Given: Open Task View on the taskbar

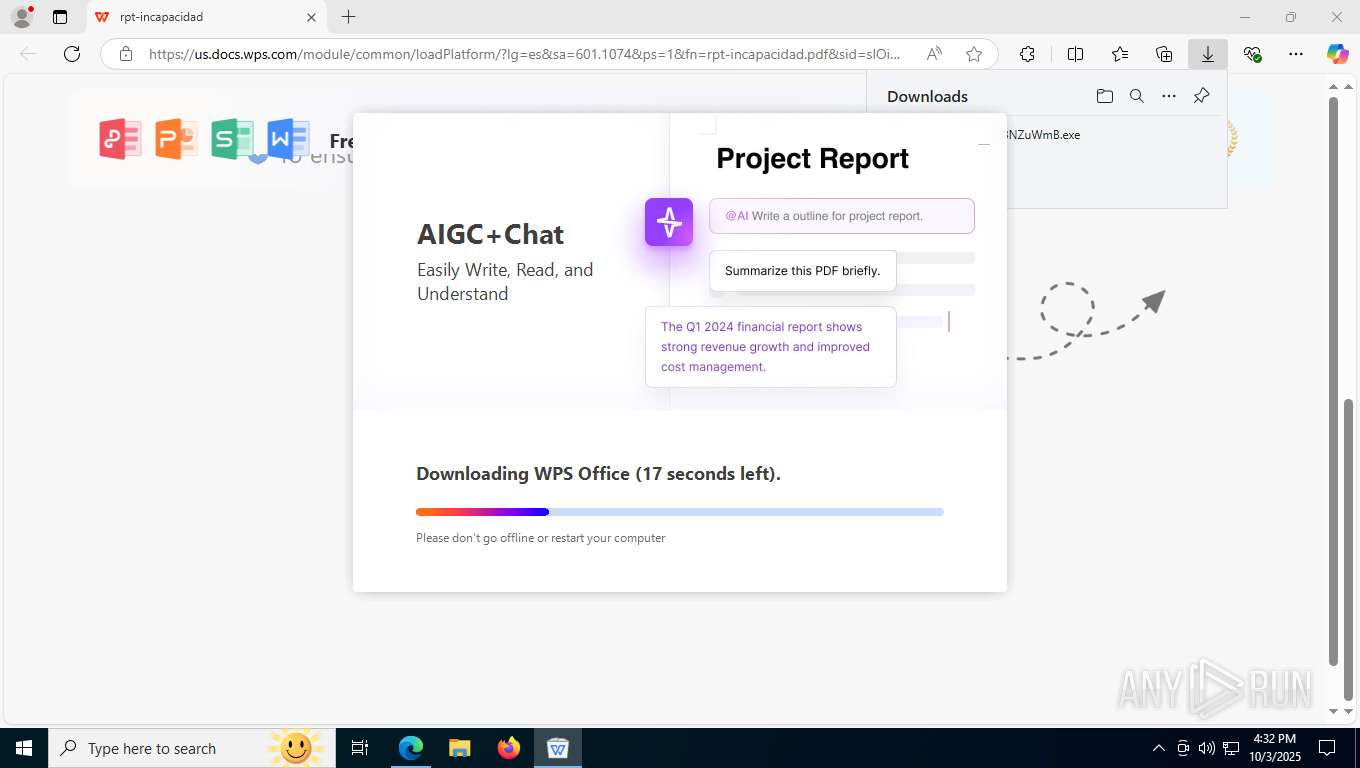Looking at the screenshot, I should tap(360, 748).
